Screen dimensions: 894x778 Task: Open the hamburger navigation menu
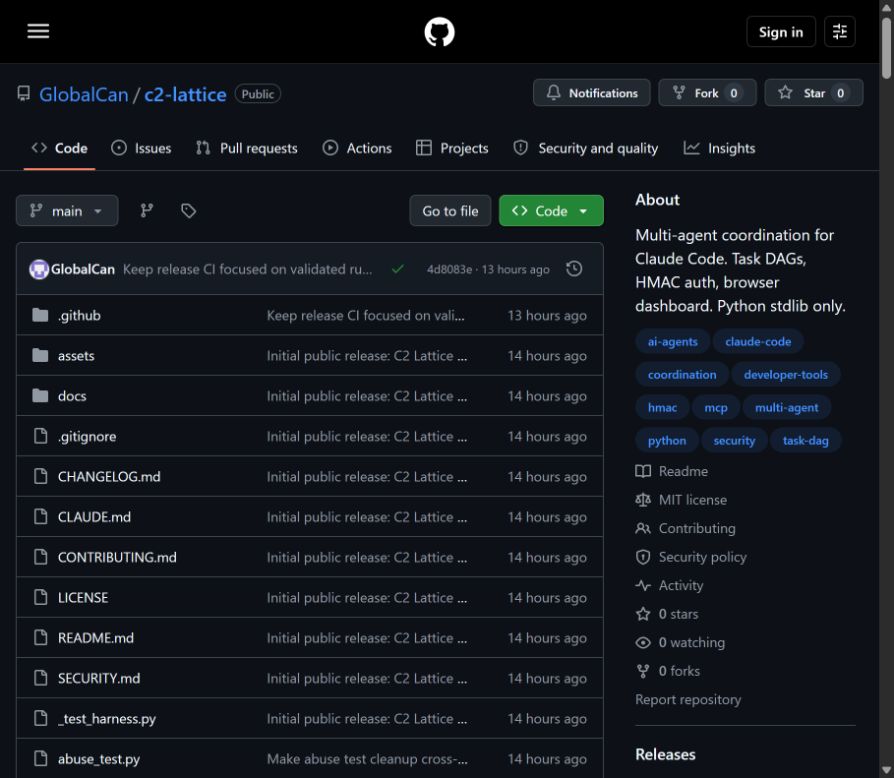pyautogui.click(x=38, y=31)
